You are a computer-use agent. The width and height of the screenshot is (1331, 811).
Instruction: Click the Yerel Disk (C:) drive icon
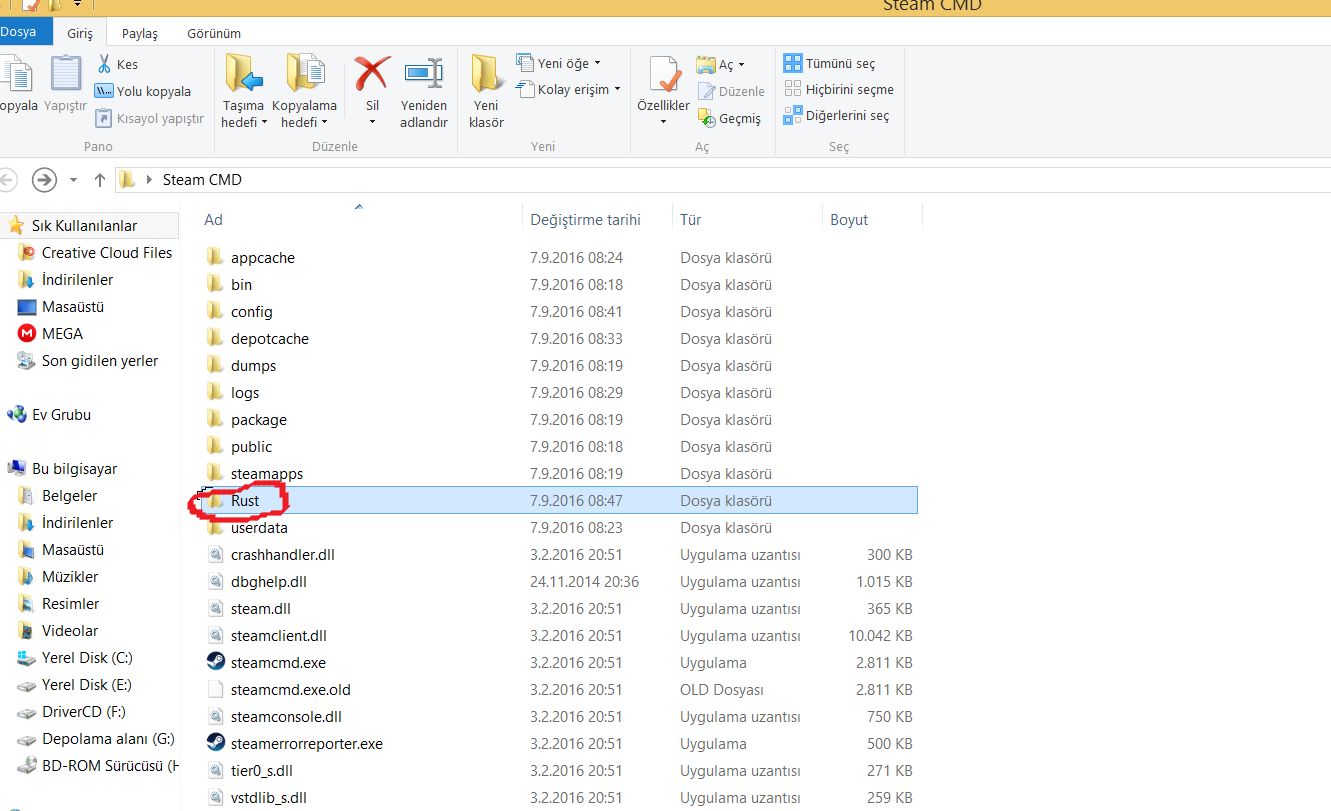[x=26, y=658]
